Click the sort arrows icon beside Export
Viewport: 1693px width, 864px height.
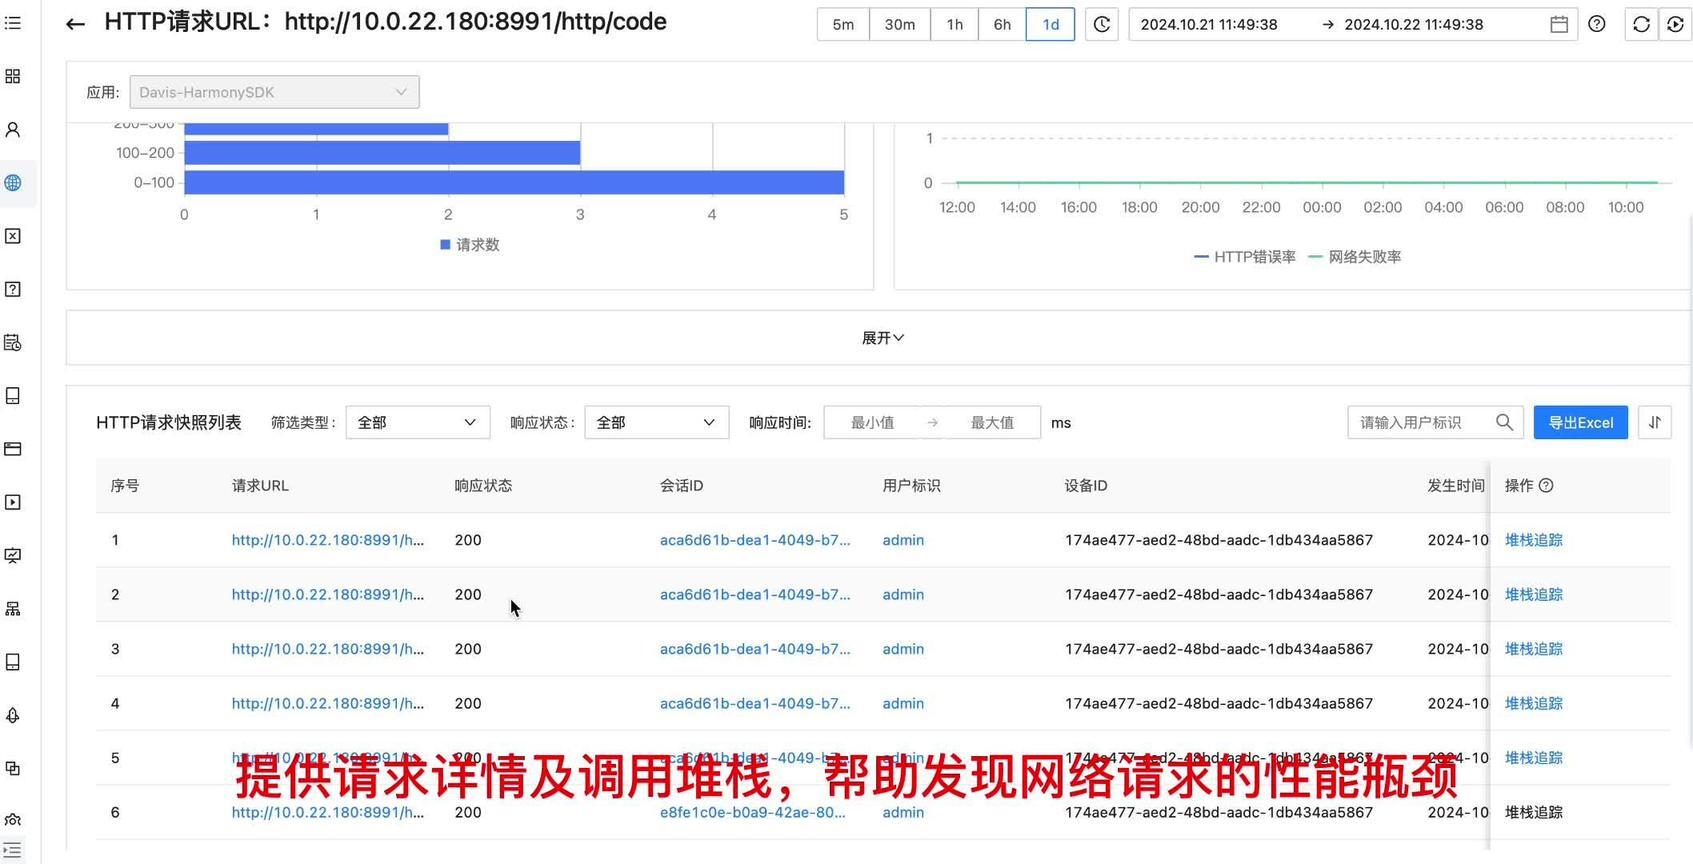(1655, 422)
